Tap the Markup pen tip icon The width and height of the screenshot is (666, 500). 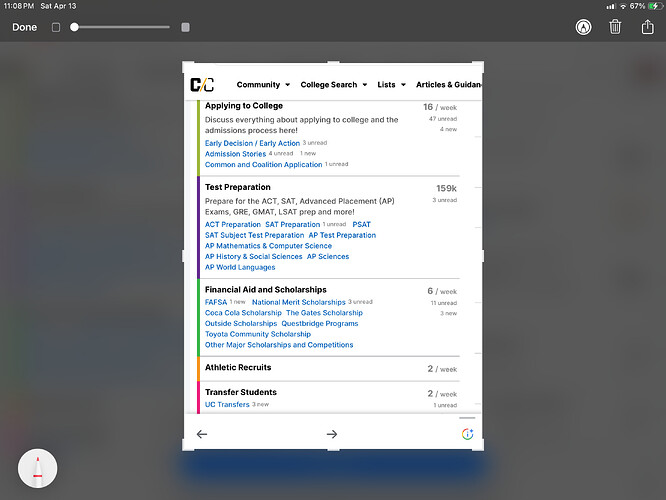(x=583, y=27)
